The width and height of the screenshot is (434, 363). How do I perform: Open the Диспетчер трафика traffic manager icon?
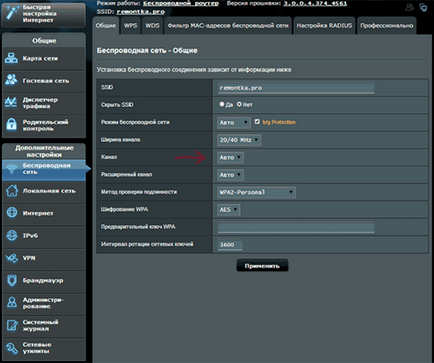point(11,102)
